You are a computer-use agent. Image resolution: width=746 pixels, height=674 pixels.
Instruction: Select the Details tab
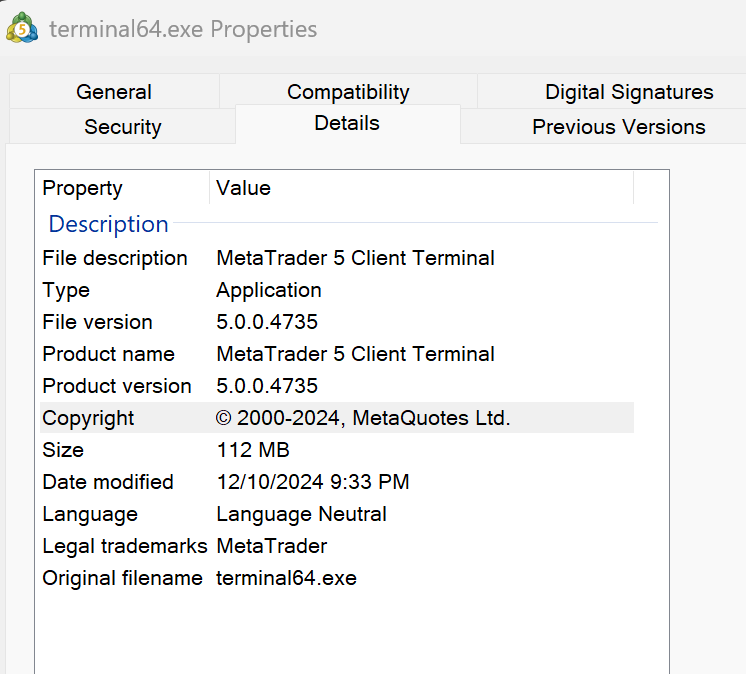[x=347, y=123]
